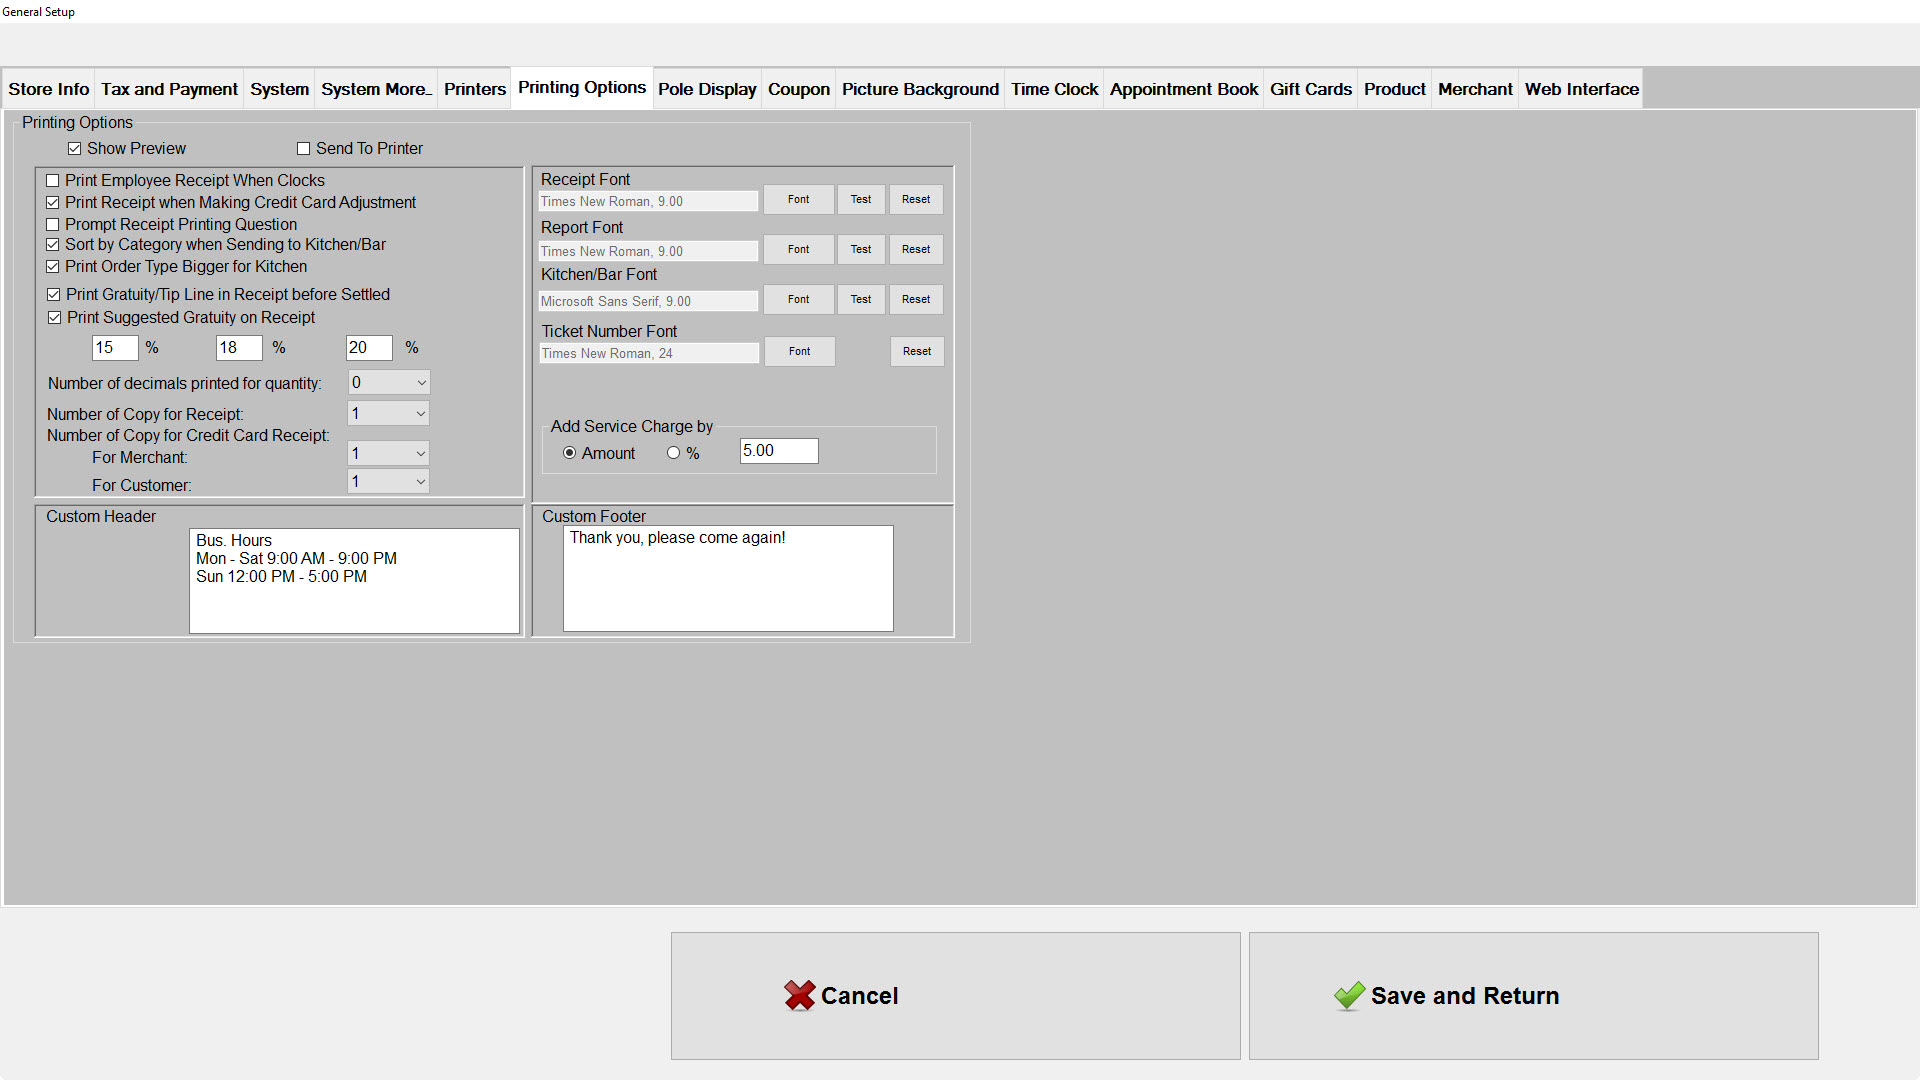Go to Gift Cards tab

click(1310, 89)
